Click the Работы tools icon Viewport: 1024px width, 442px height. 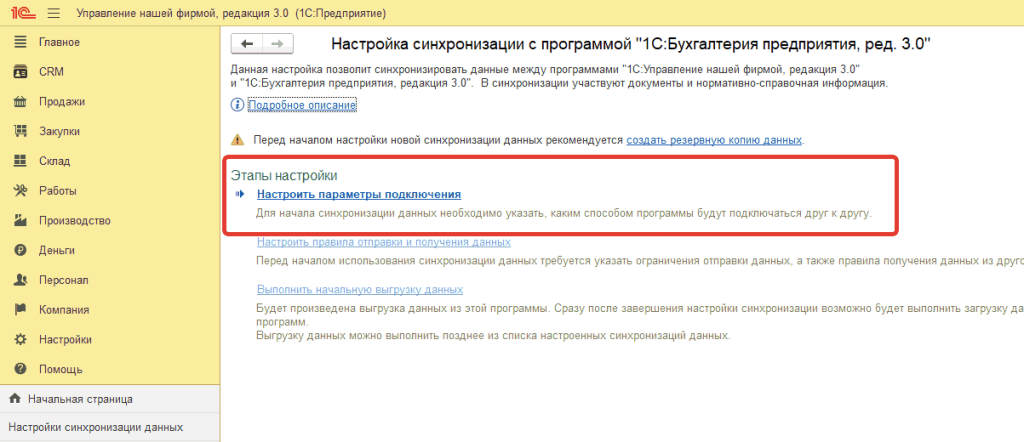tap(20, 191)
